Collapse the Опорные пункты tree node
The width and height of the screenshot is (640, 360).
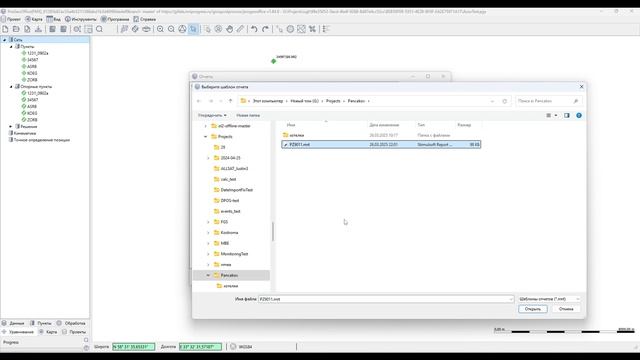pos(11,87)
